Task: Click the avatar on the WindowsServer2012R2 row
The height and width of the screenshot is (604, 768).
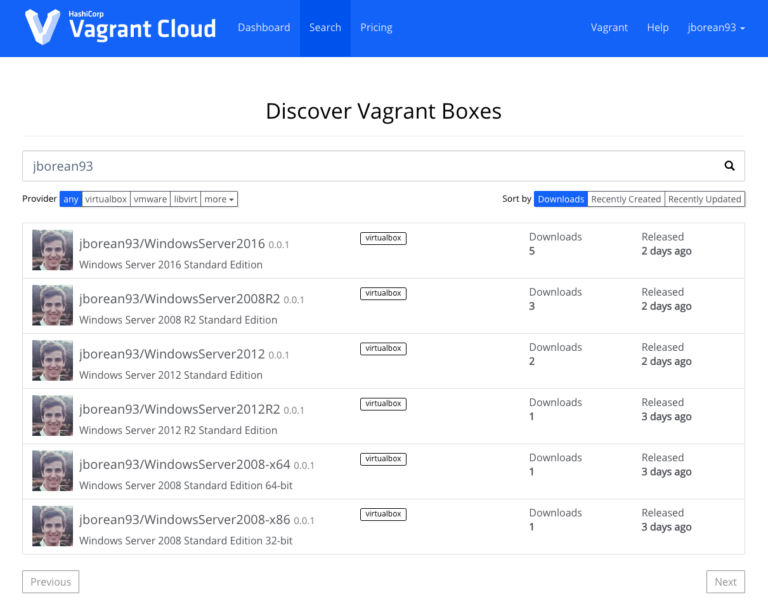Action: (52, 416)
